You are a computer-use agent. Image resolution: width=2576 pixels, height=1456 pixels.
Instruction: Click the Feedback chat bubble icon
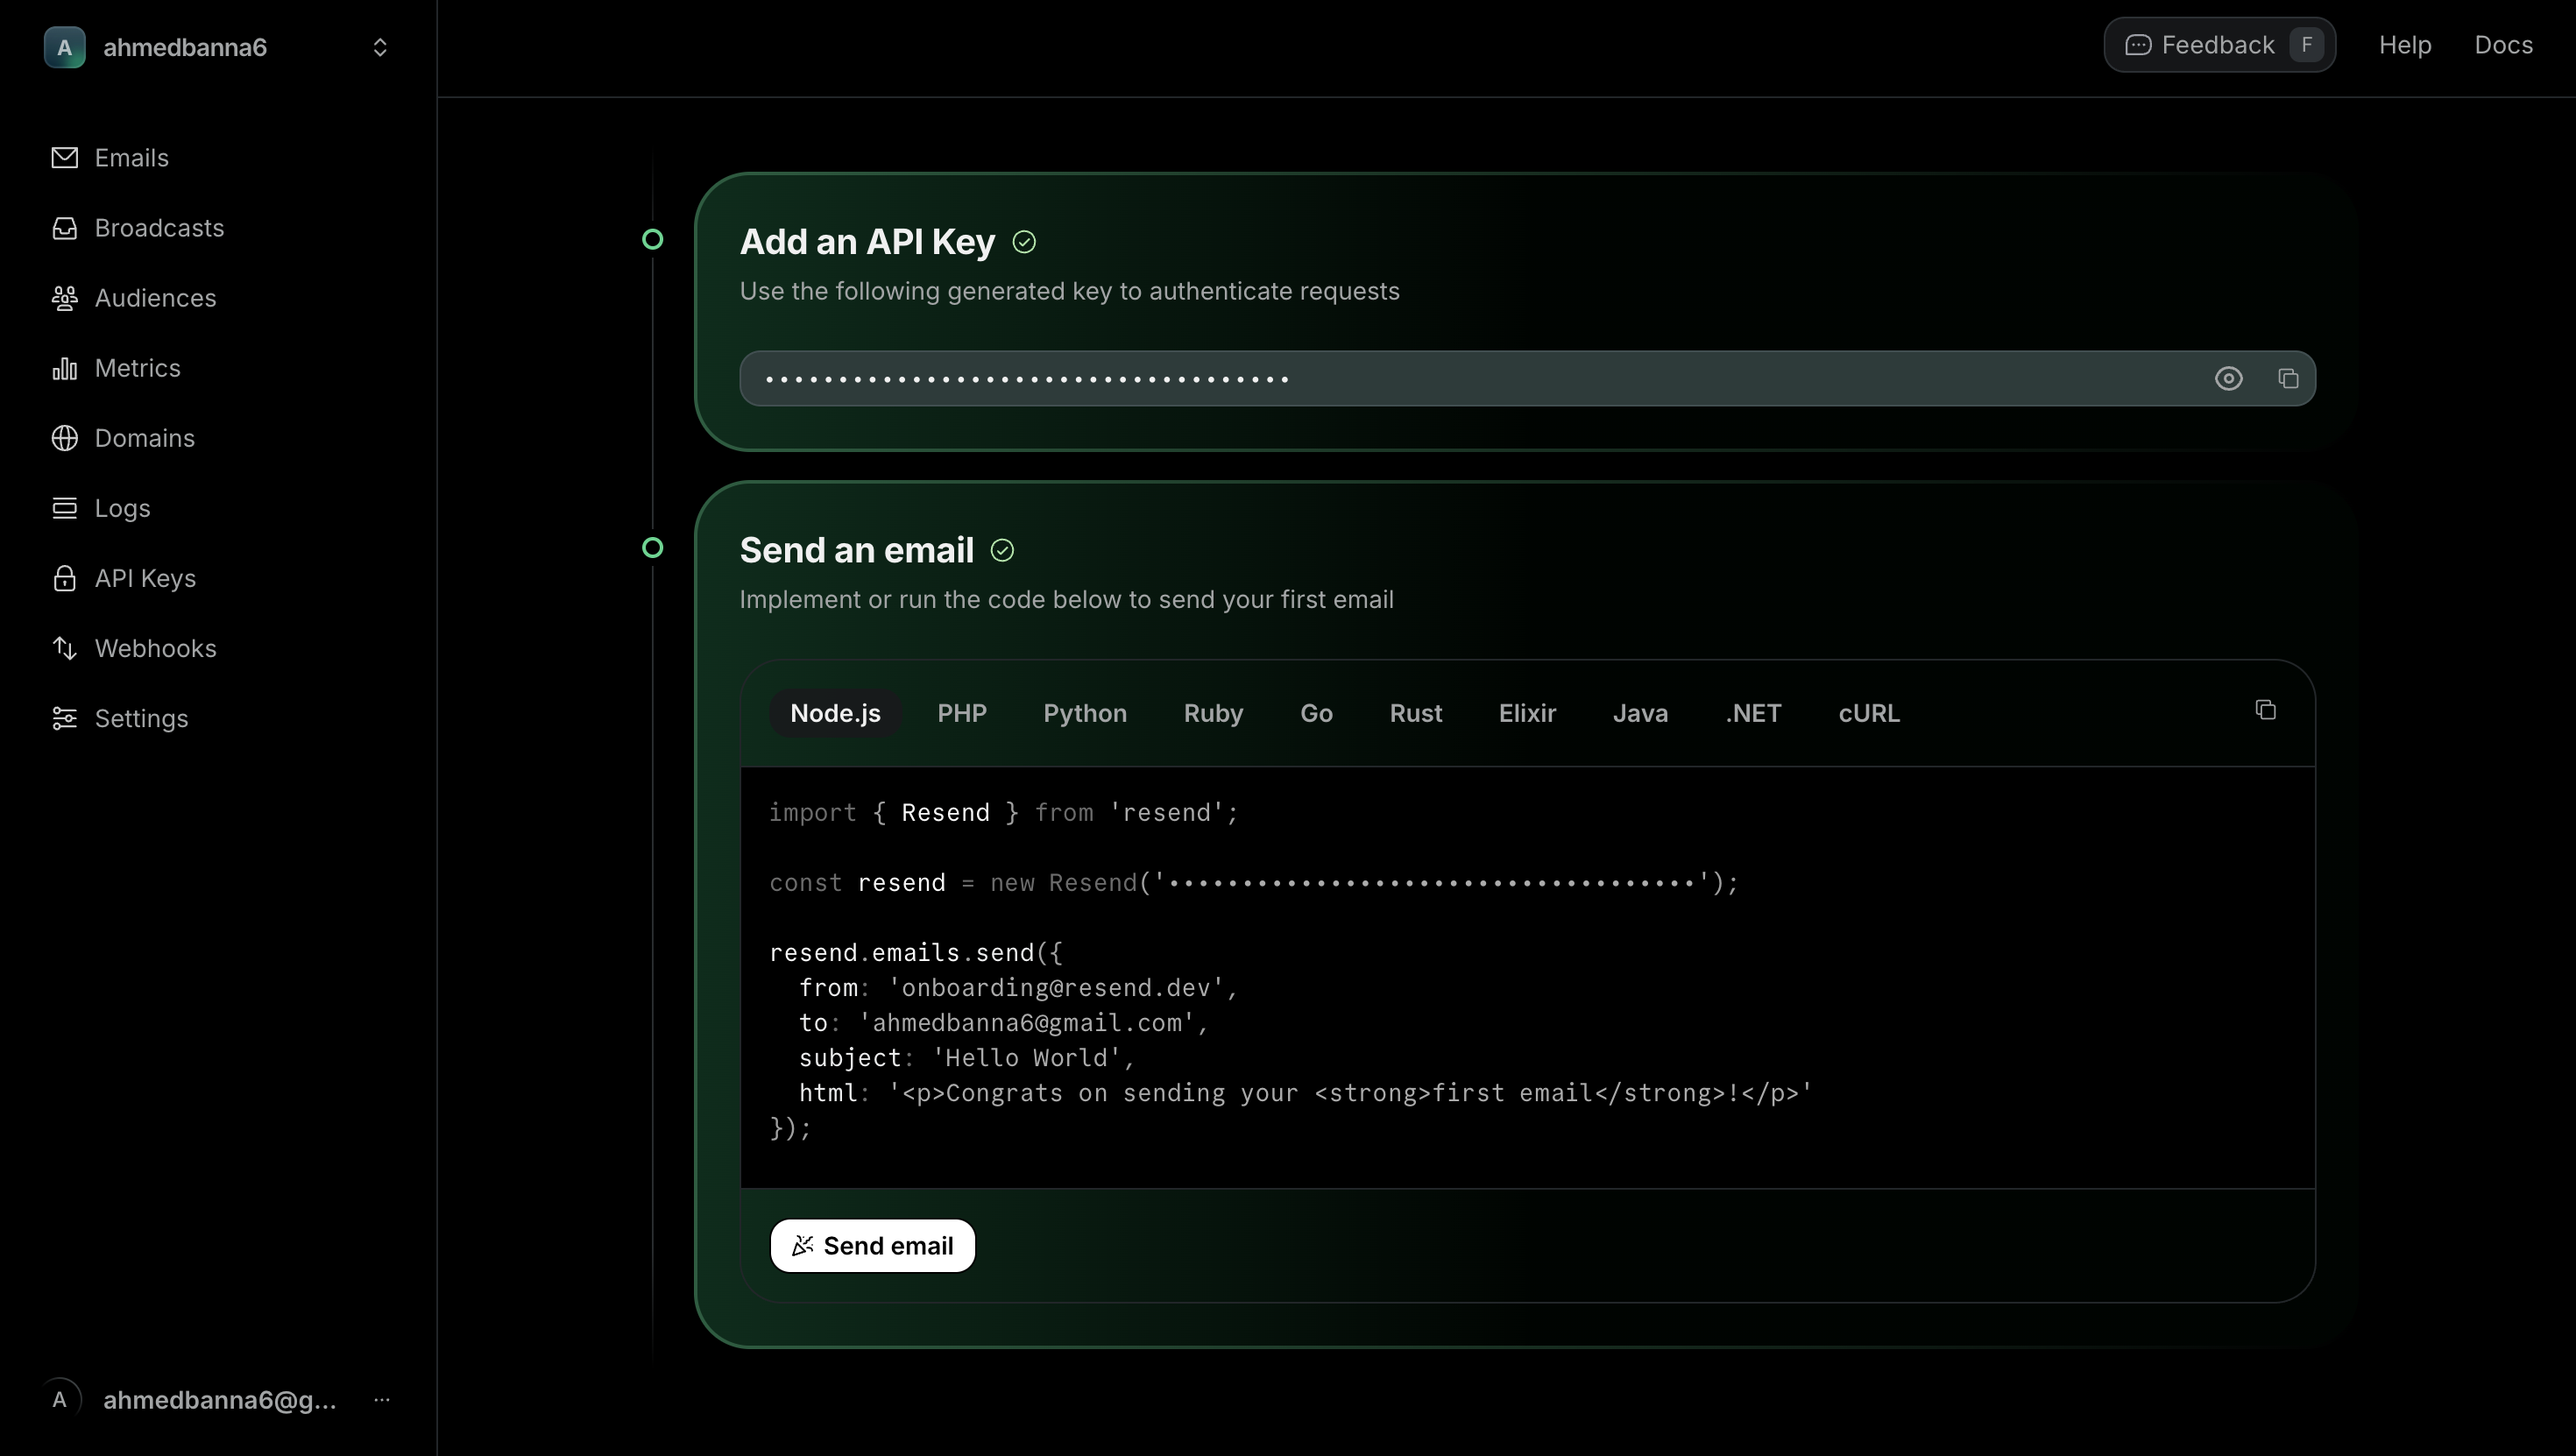(2138, 45)
